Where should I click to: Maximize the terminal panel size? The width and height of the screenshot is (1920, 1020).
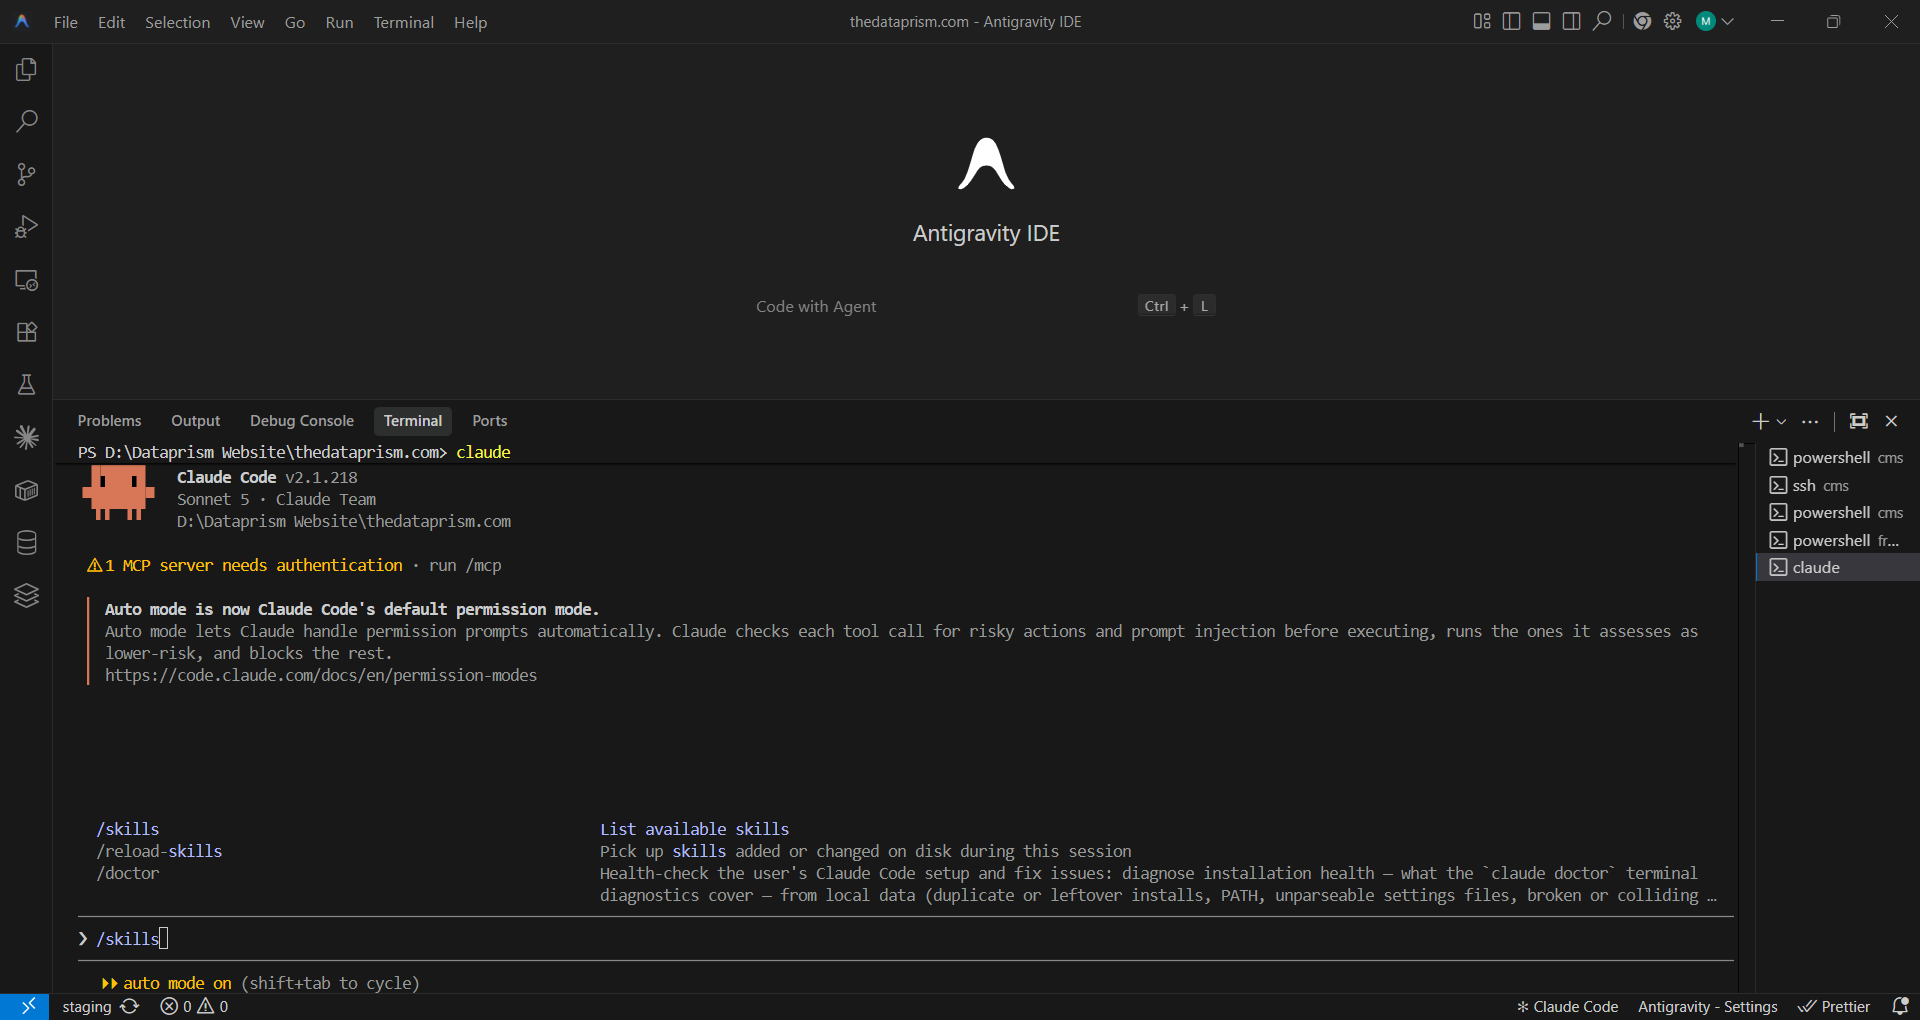[1858, 421]
